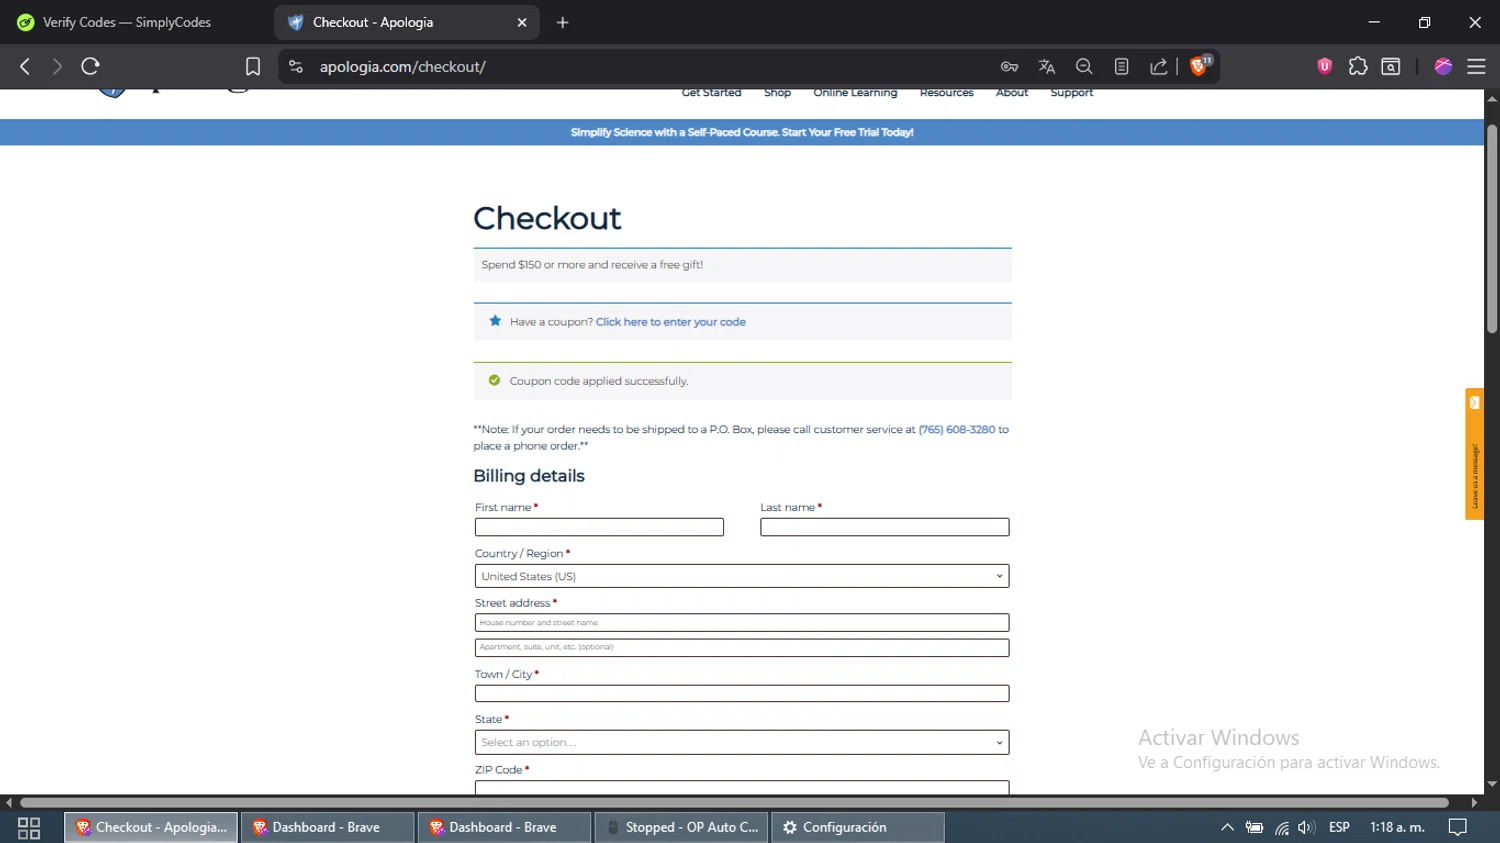Focus the Last name field
The height and width of the screenshot is (843, 1500).
click(884, 527)
